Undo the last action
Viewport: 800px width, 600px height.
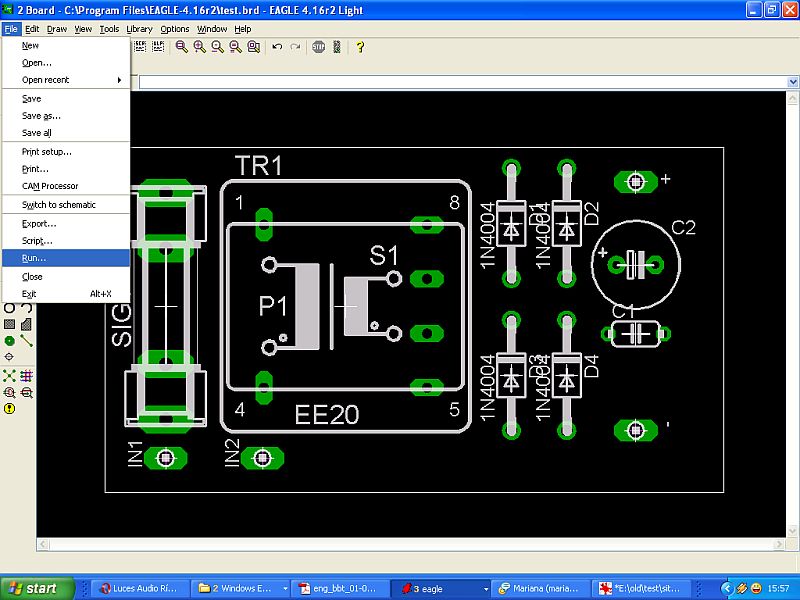click(277, 47)
